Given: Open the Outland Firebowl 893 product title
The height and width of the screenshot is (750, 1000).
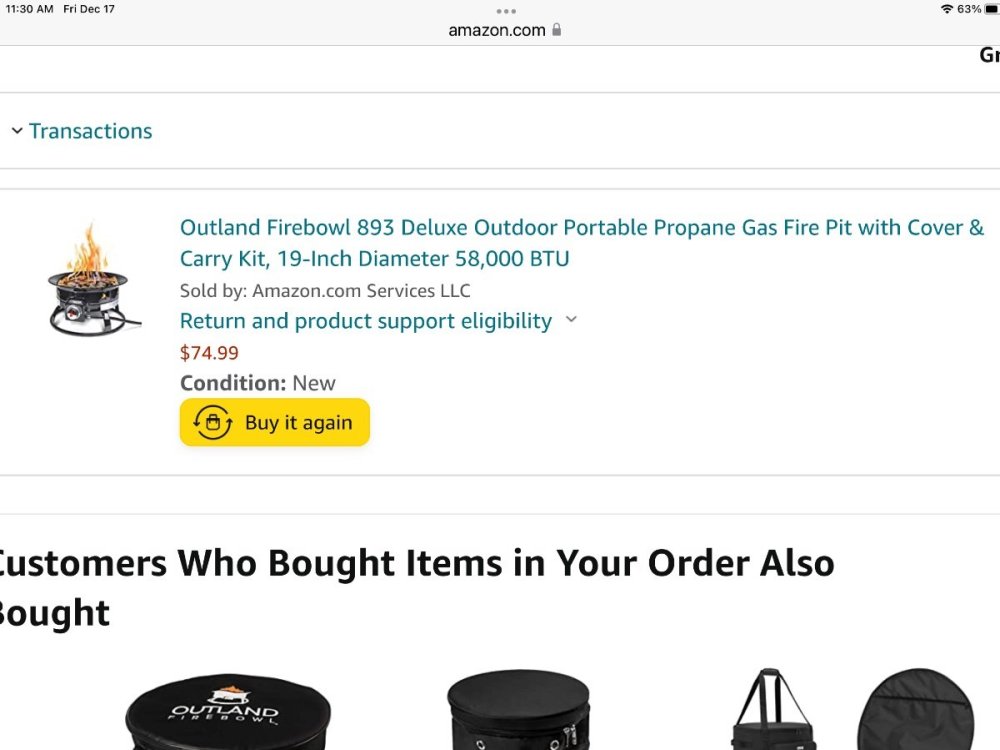Looking at the screenshot, I should pyautogui.click(x=581, y=243).
